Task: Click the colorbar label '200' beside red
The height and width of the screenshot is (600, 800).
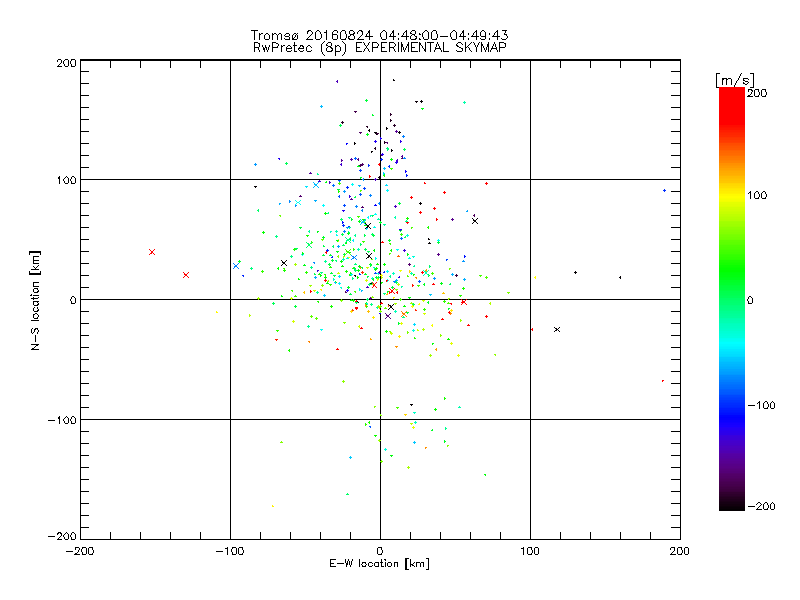Action: coord(757,93)
